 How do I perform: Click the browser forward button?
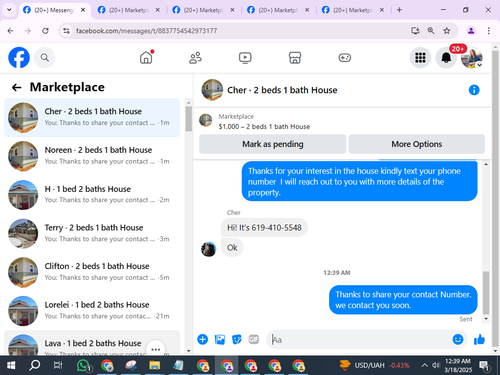[x=28, y=31]
